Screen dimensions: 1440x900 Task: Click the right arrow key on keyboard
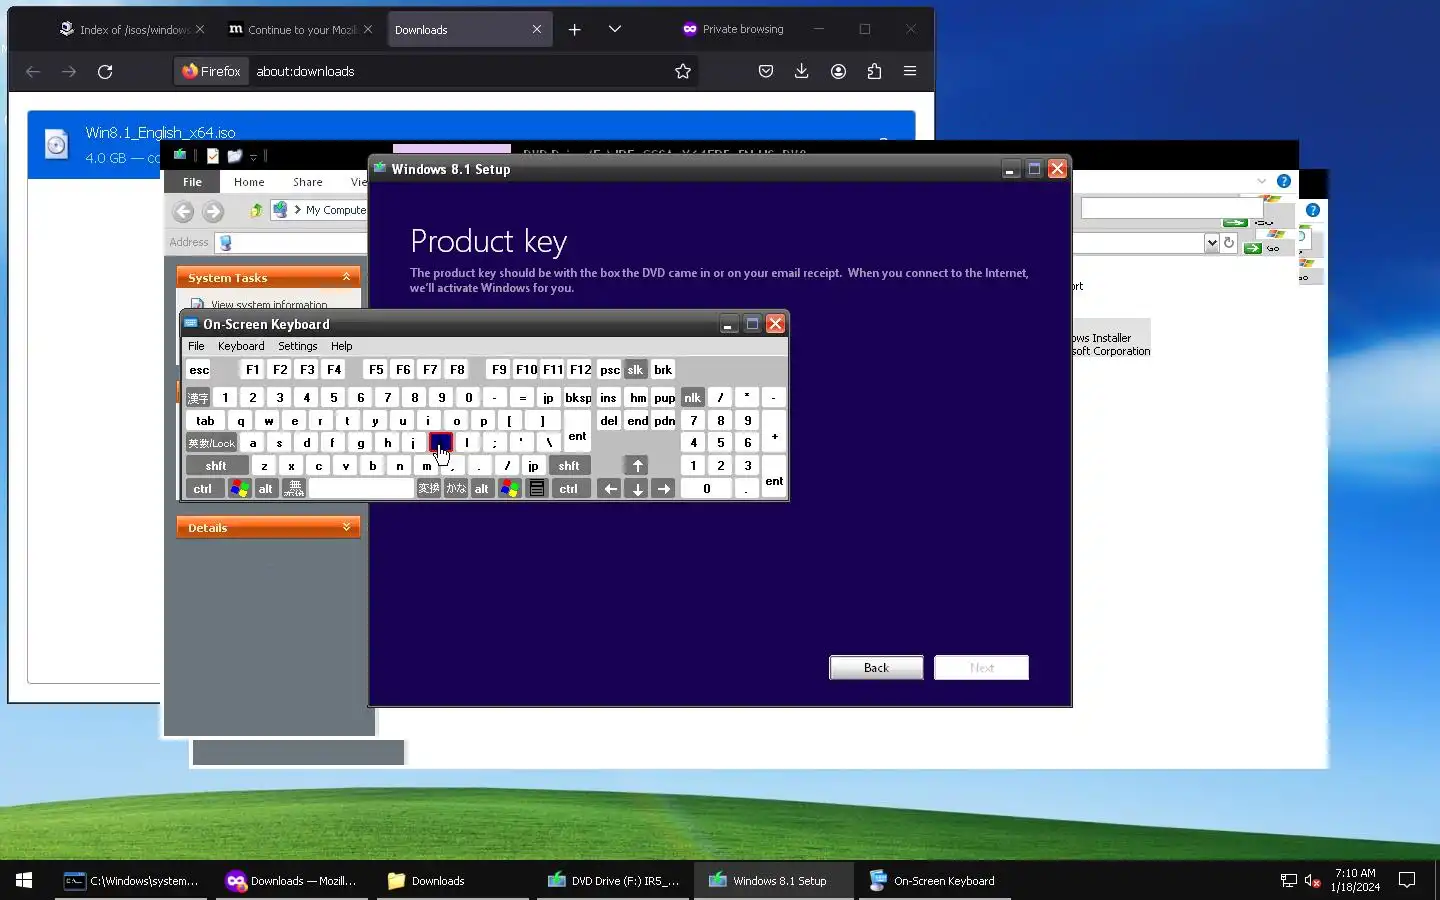coord(664,489)
